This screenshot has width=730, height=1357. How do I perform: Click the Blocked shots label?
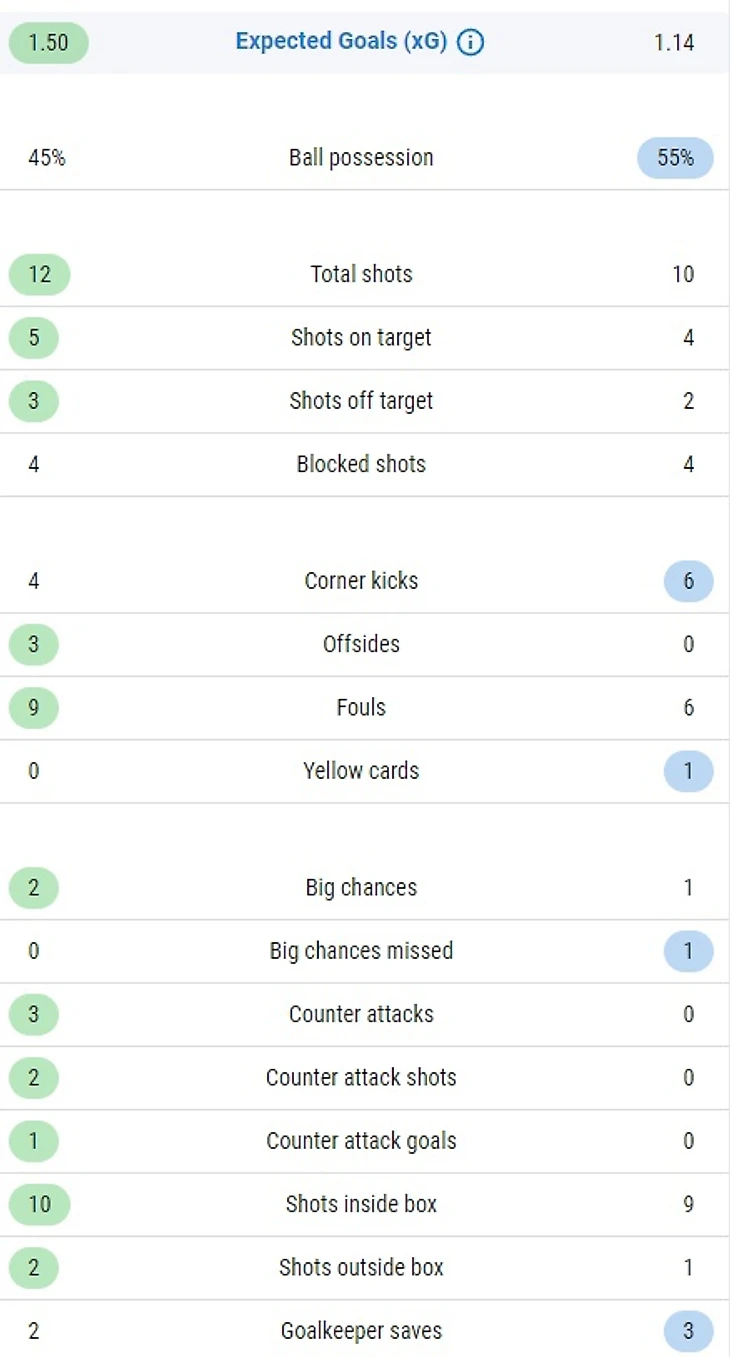[361, 464]
